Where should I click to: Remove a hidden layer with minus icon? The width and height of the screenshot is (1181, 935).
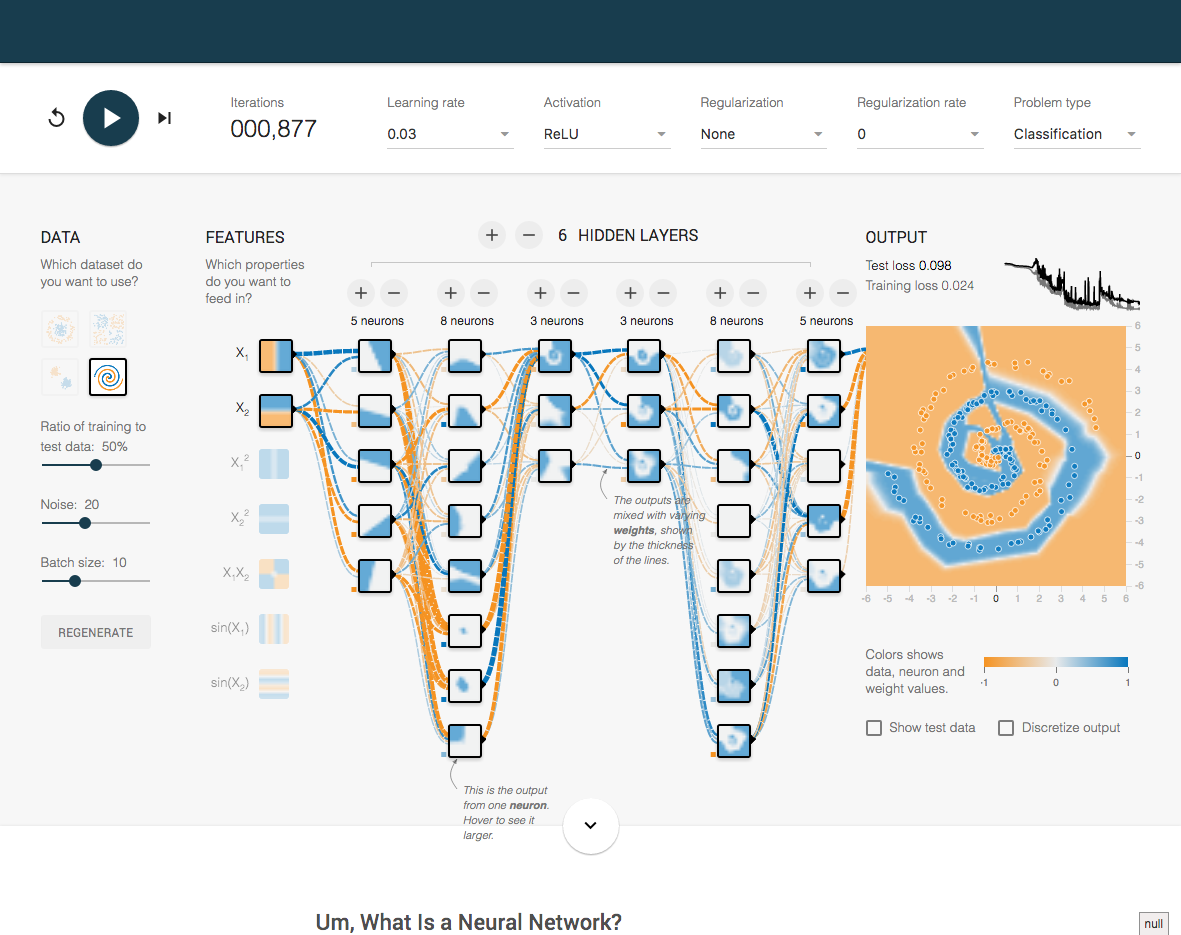coord(529,235)
